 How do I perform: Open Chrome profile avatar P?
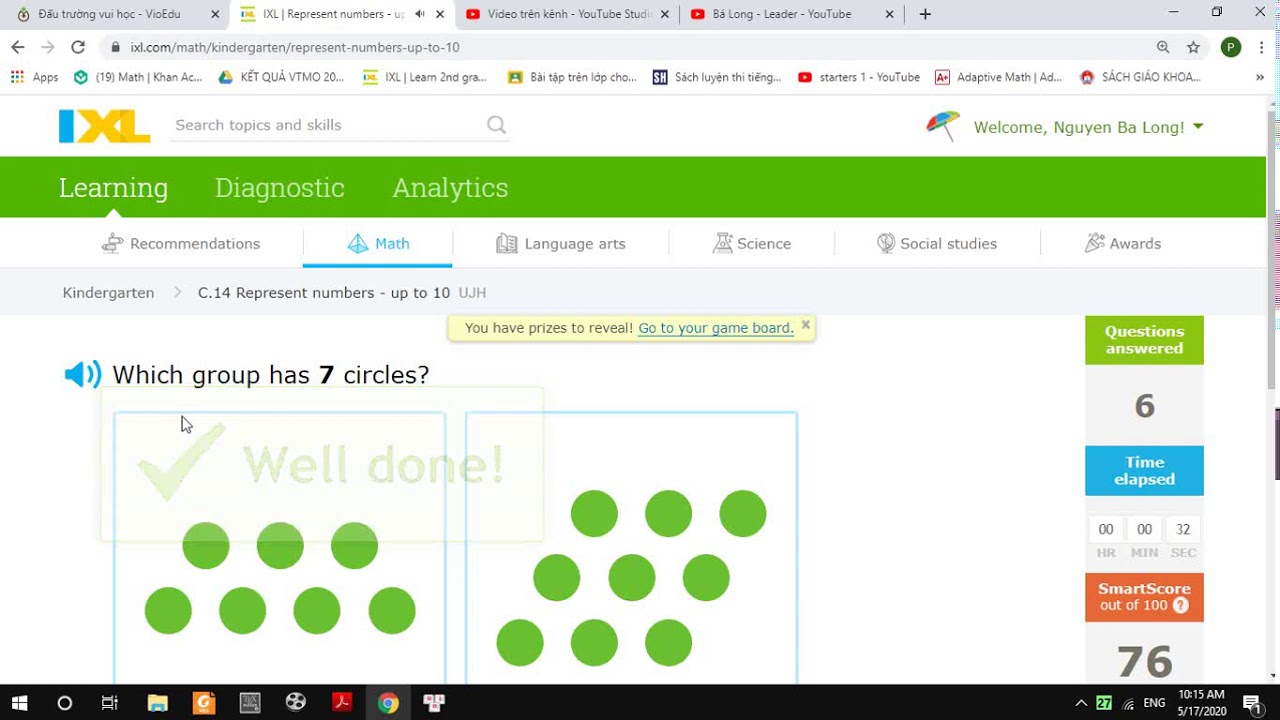click(x=1231, y=47)
